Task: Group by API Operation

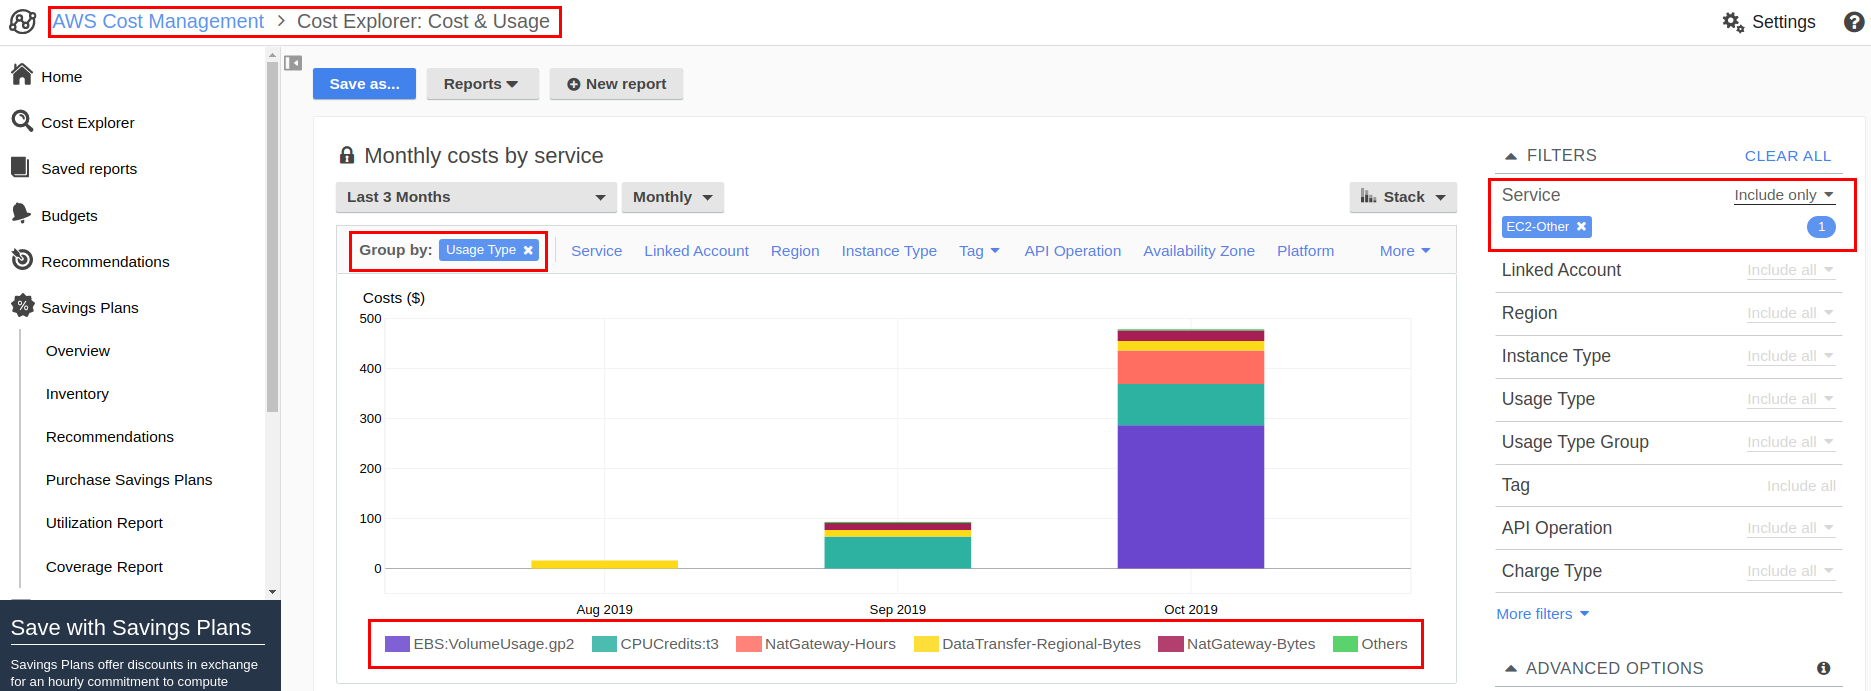Action: [1072, 251]
